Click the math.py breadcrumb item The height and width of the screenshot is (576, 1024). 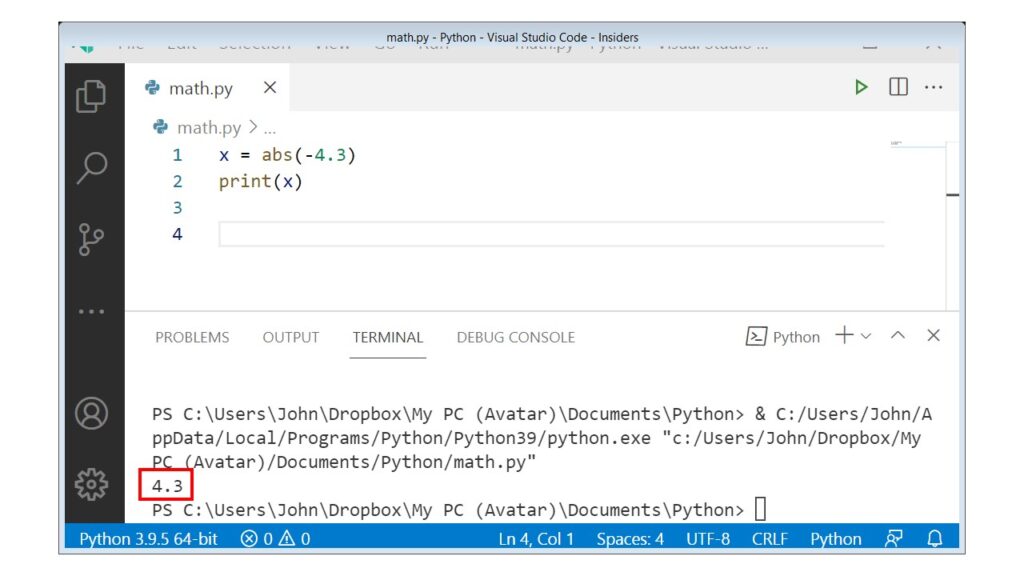click(x=209, y=127)
